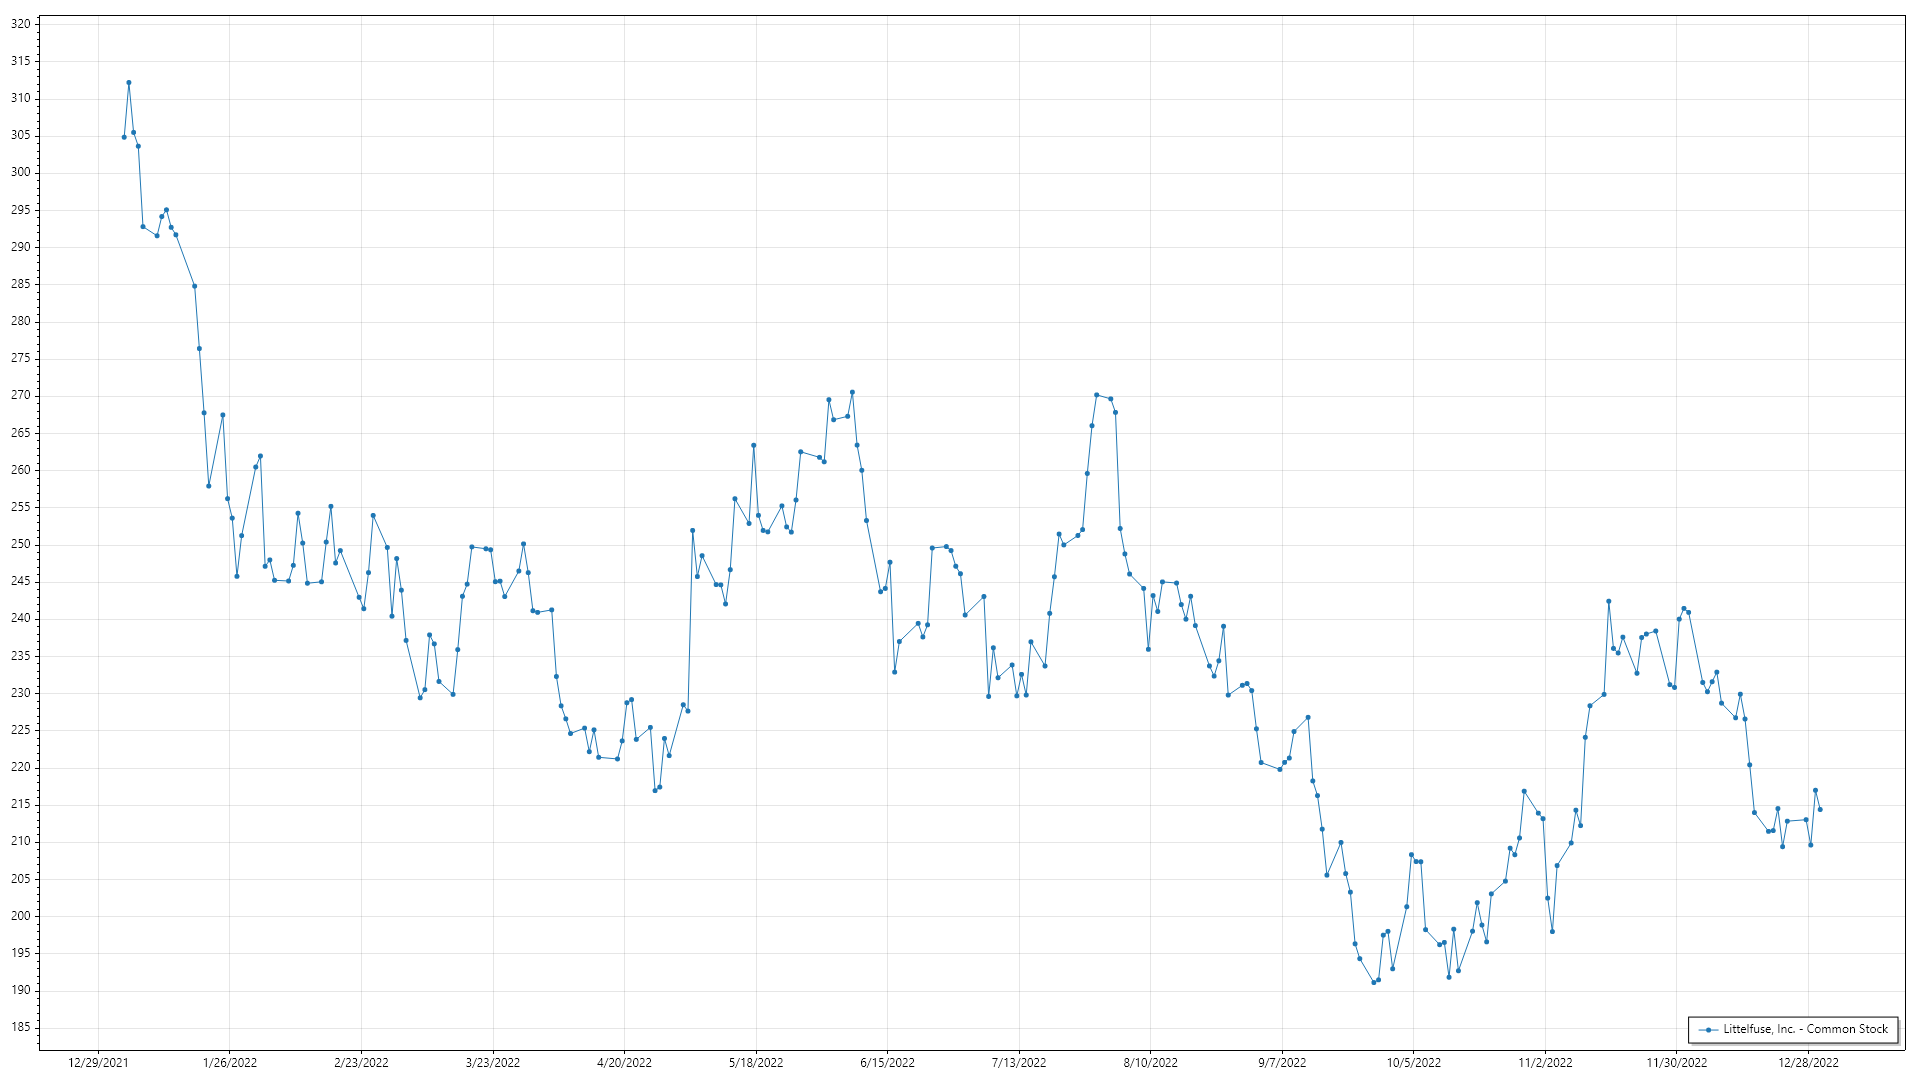Click the 10/5/2022 x-axis date label
Viewport: 1920px width, 1080px height.
1413,1062
